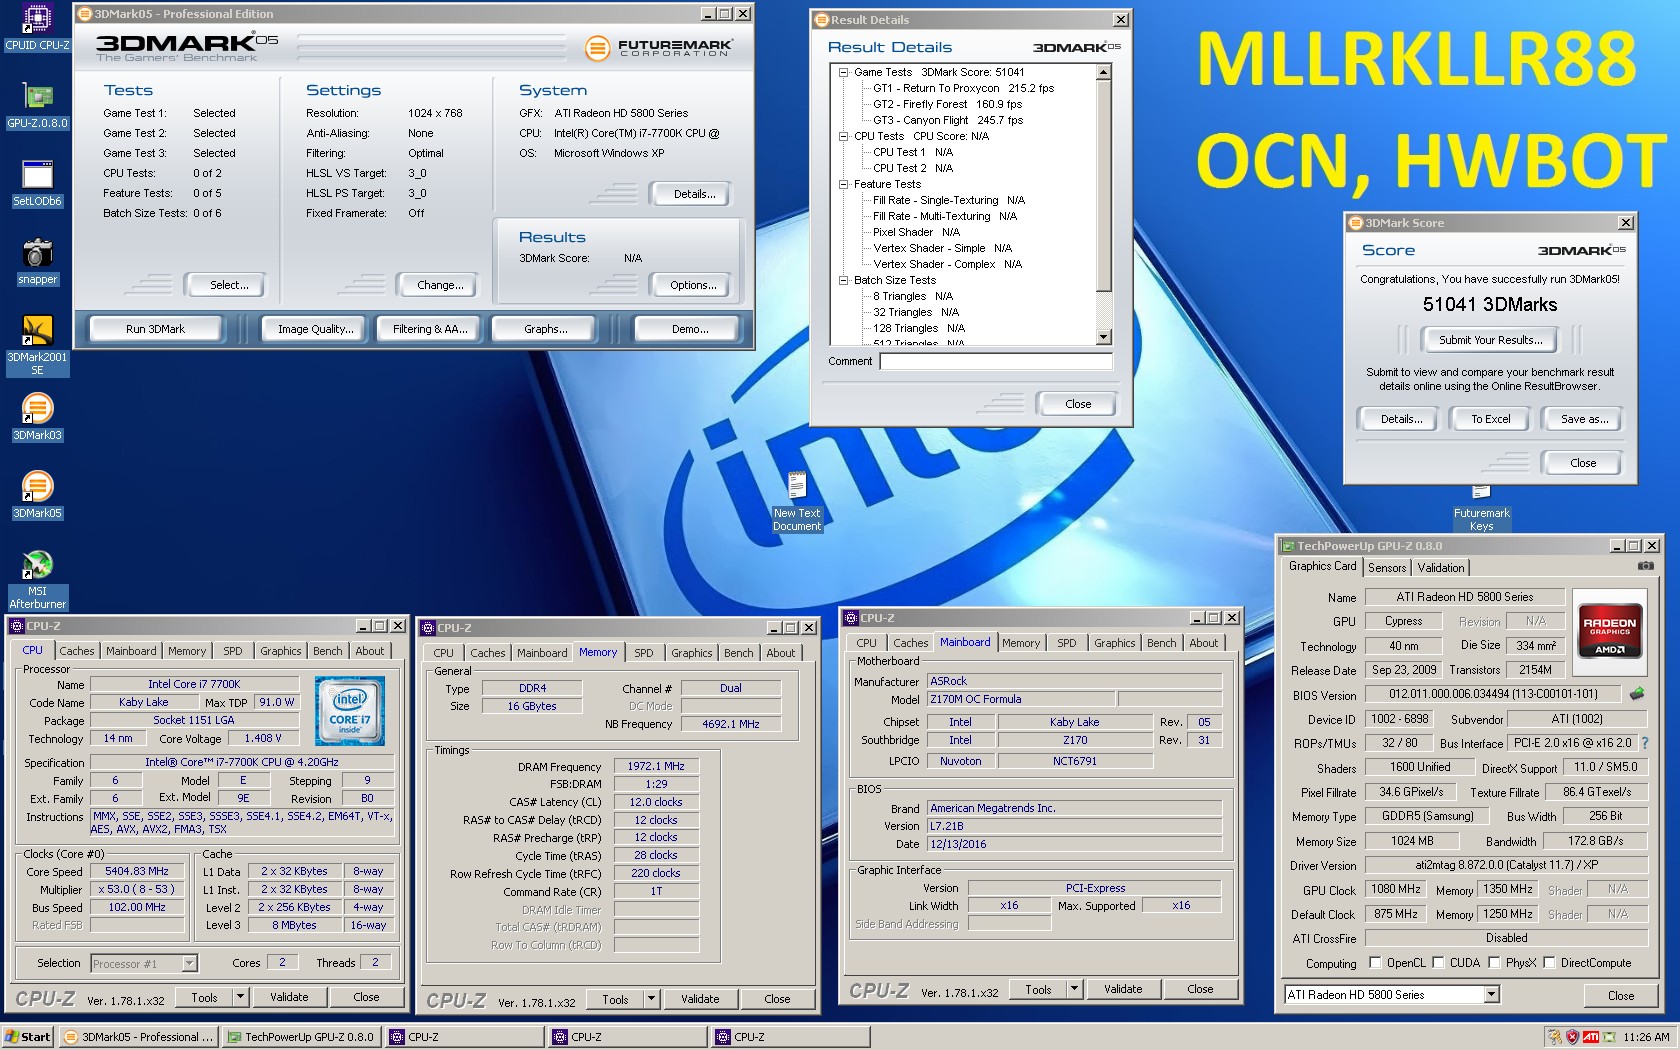
Task: Open the ATI Radeon HD 5800 Series dropdown
Action: [x=1491, y=994]
